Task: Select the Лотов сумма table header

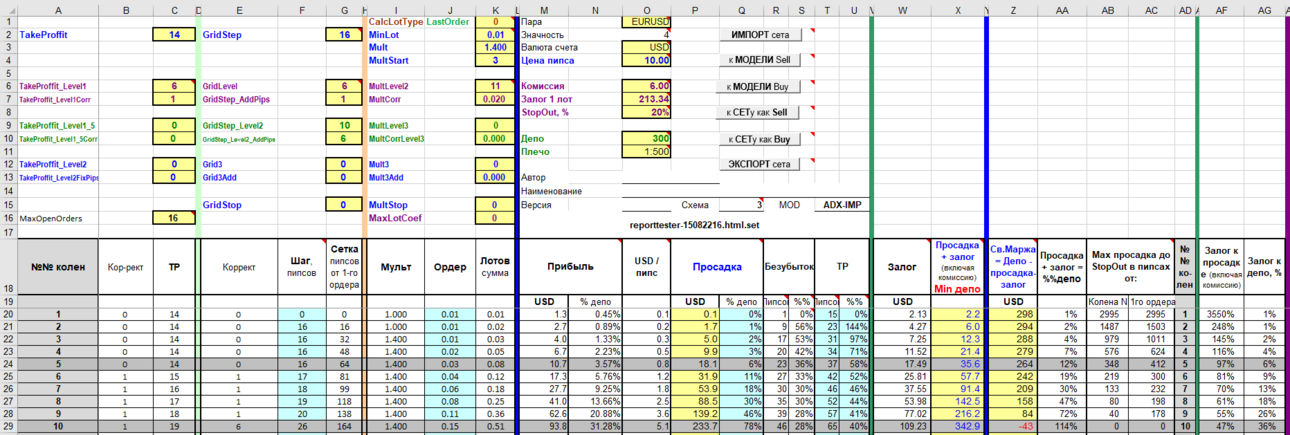Action: (493, 267)
